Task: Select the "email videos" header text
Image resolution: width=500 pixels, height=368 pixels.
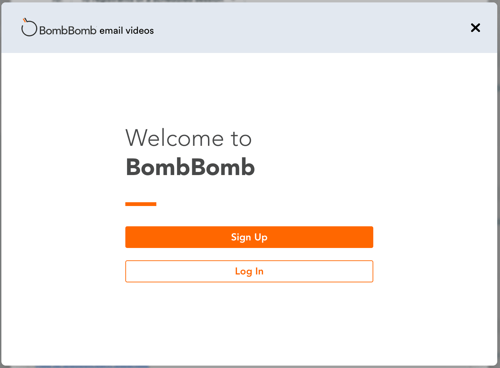Action: click(127, 31)
